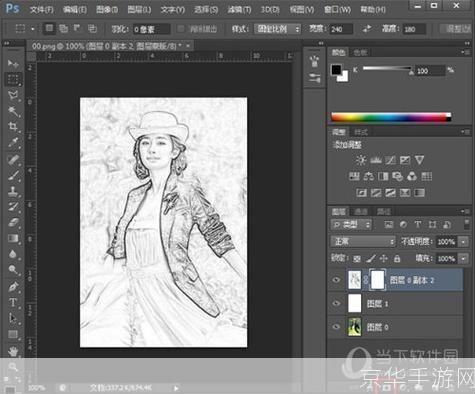Select the Path Selection tool
Screen dimensions: 475x394
click(x=13, y=318)
